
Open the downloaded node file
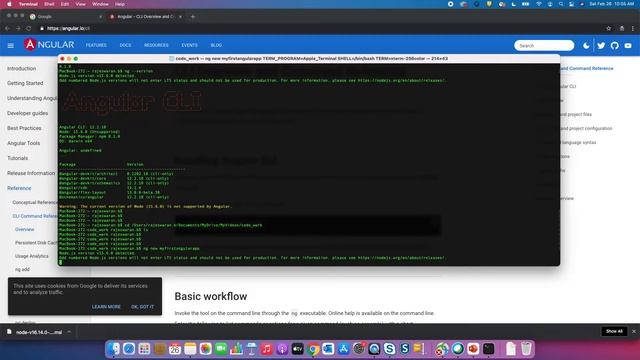coord(35,332)
